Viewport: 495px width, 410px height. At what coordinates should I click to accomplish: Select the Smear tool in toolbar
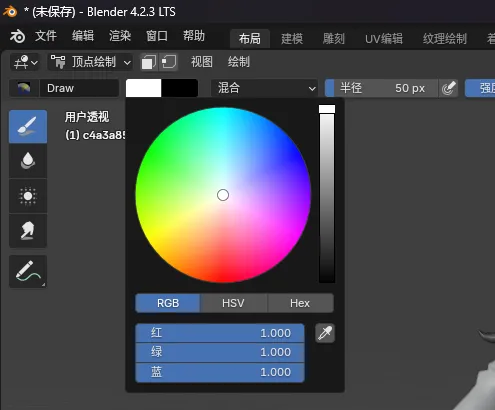coord(28,231)
